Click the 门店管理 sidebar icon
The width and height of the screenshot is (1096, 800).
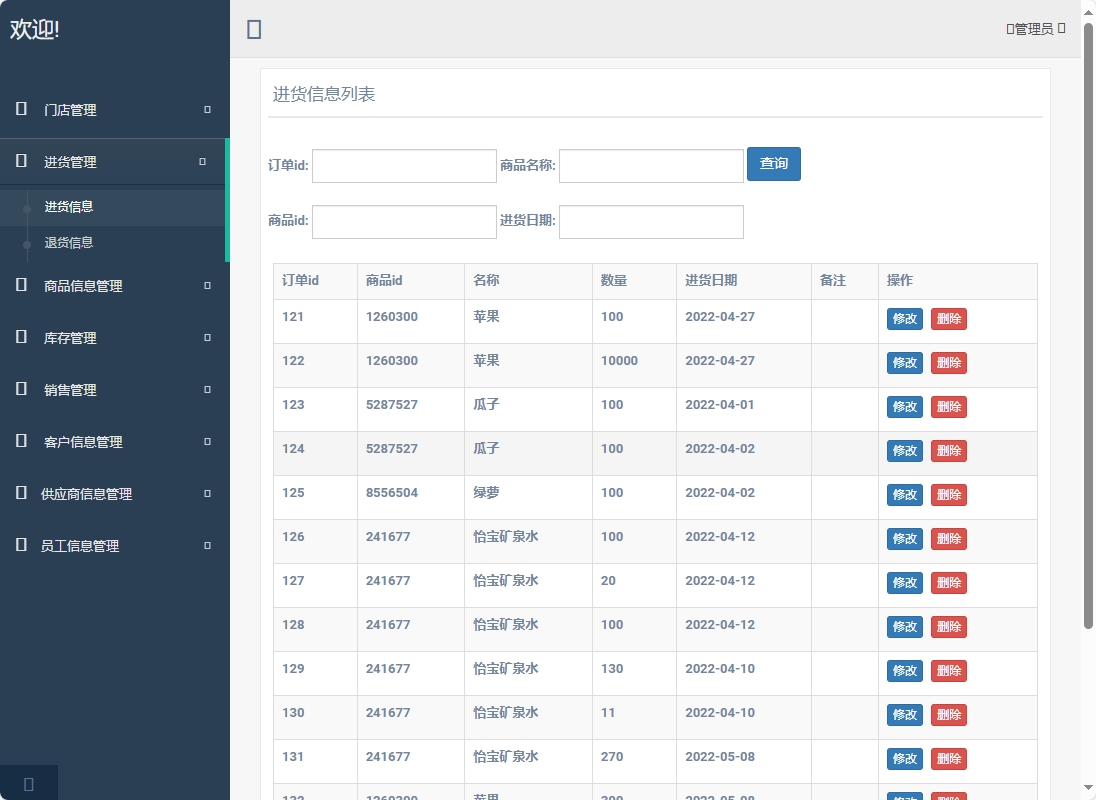point(20,110)
